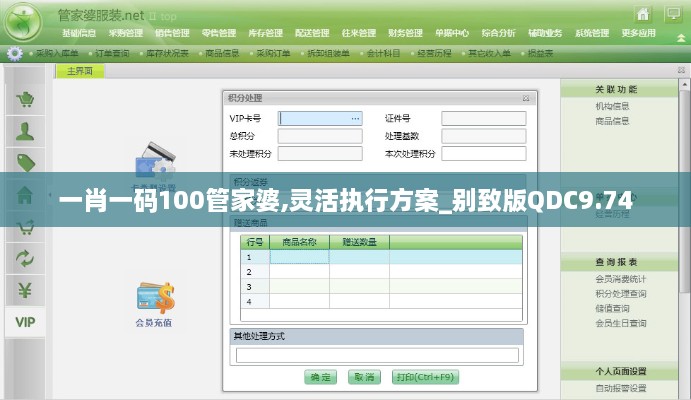Open the gear settings icon in shortcut bar
691x400 pixels.
click(15, 53)
